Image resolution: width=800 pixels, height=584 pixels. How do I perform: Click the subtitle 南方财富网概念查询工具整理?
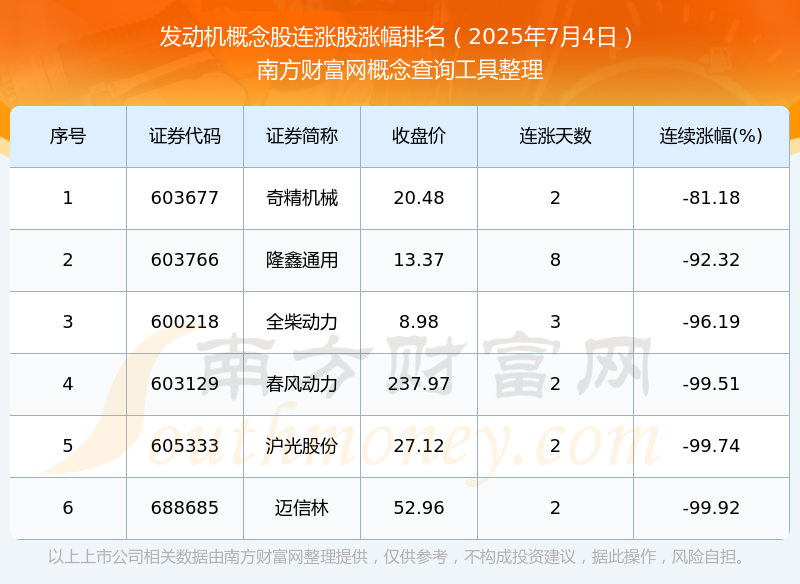click(400, 70)
